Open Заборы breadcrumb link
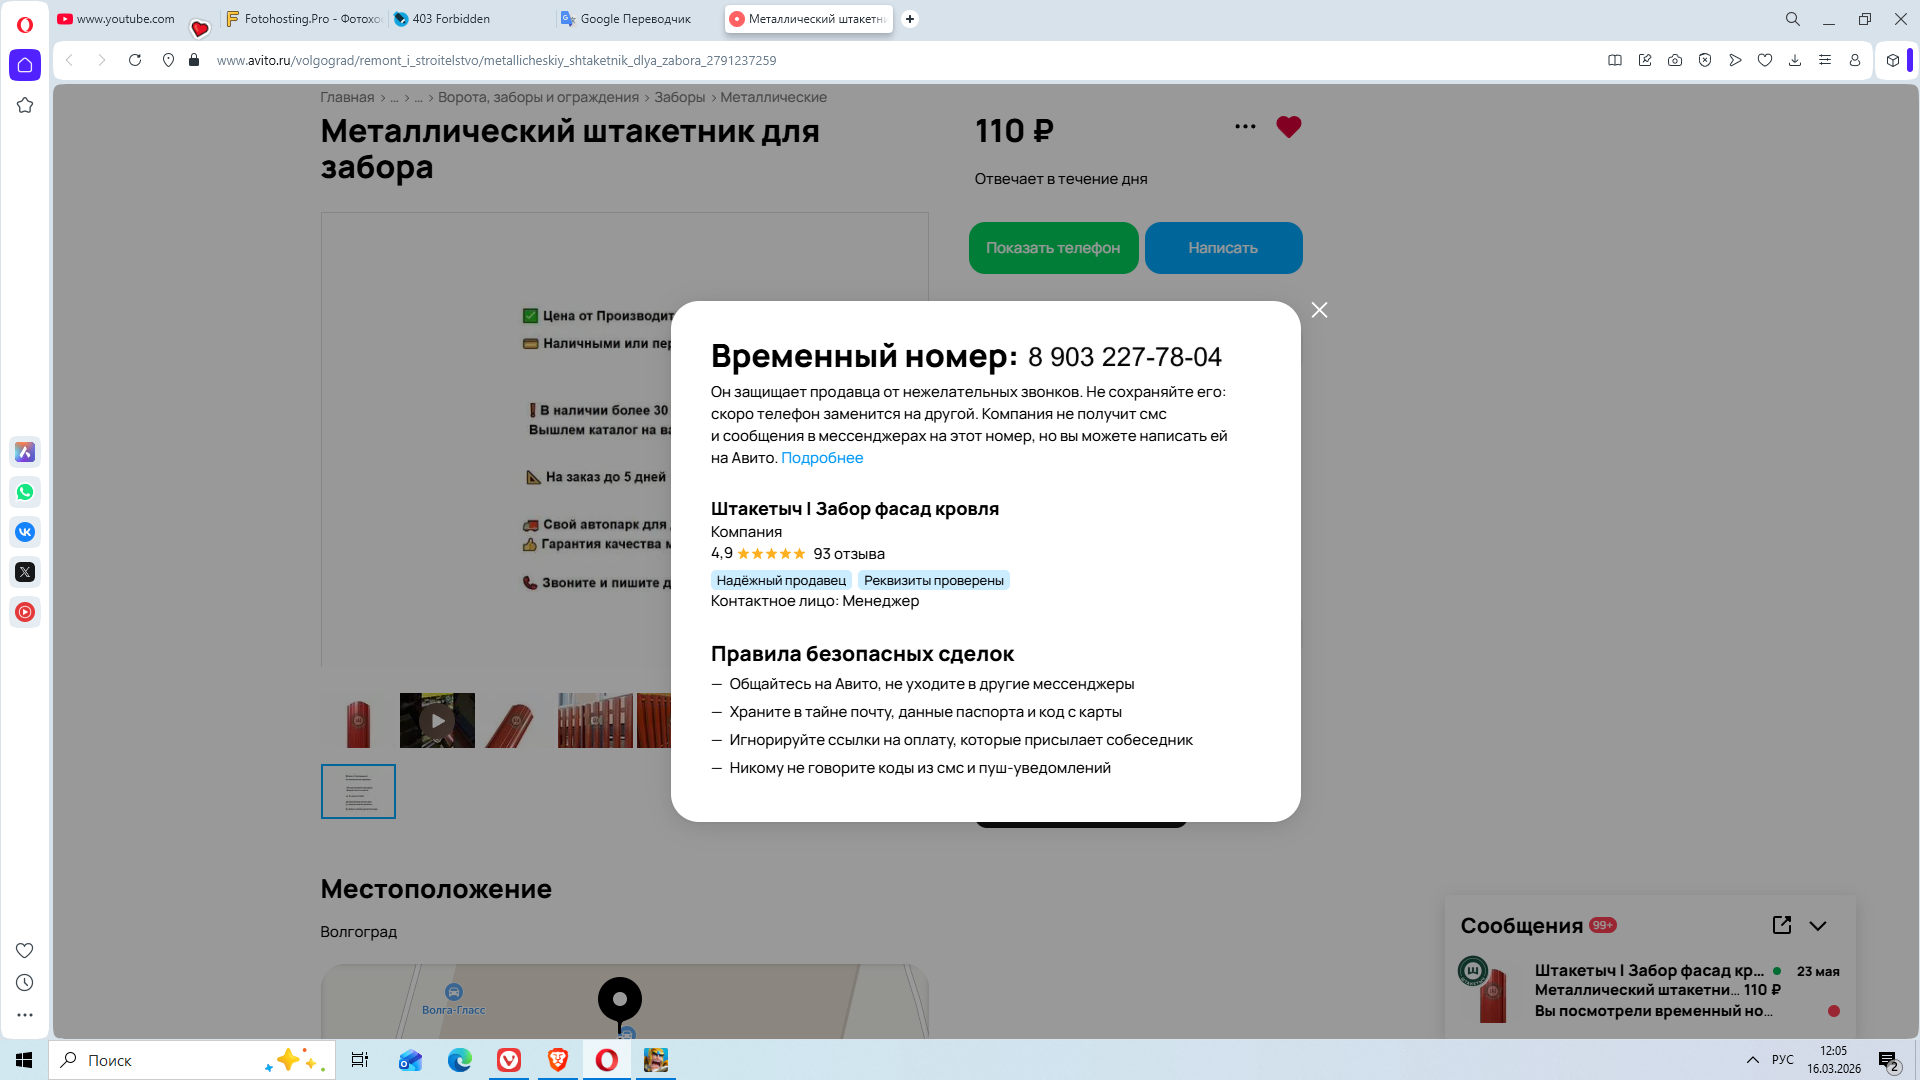Image resolution: width=1920 pixels, height=1080 pixels. point(679,97)
